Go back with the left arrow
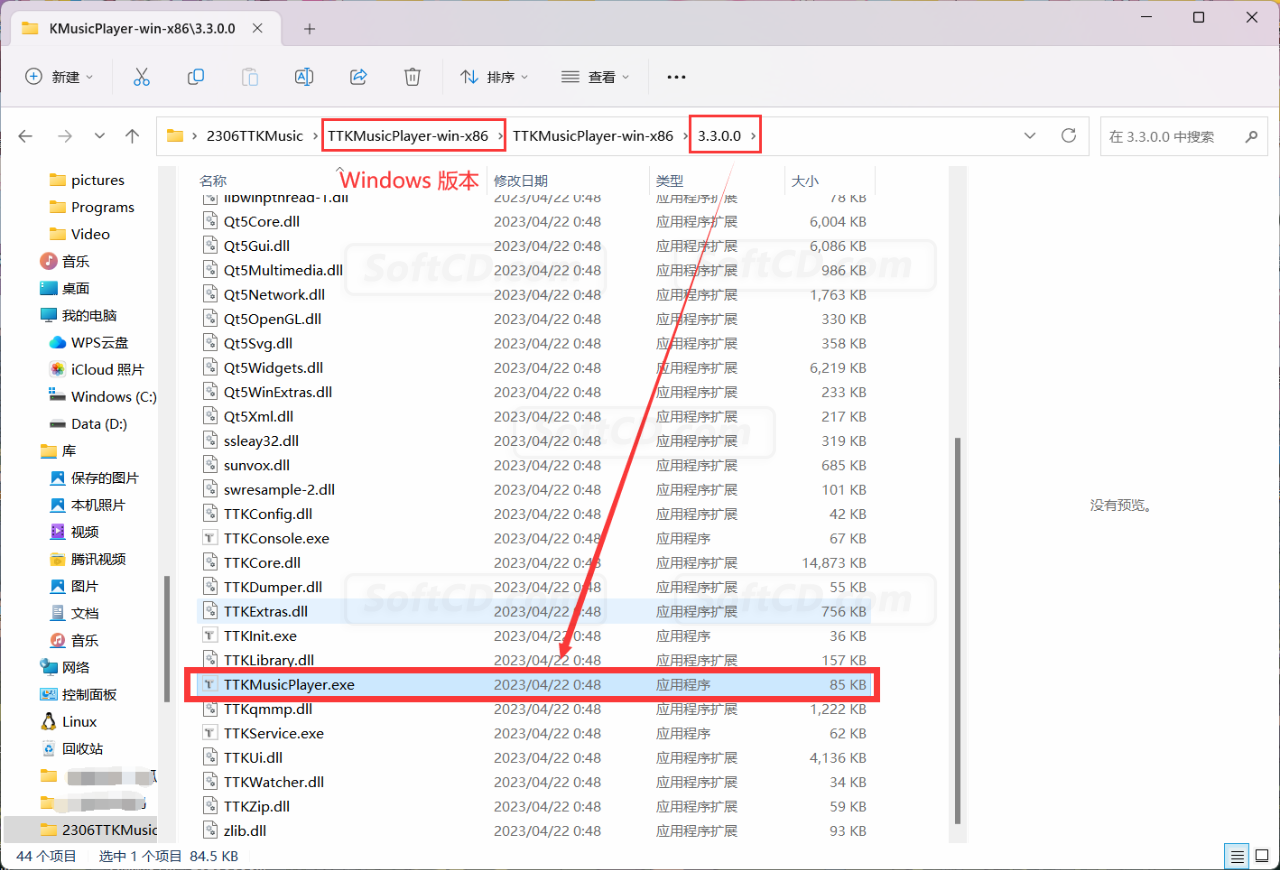Screen dimensions: 1280x870 coord(26,136)
